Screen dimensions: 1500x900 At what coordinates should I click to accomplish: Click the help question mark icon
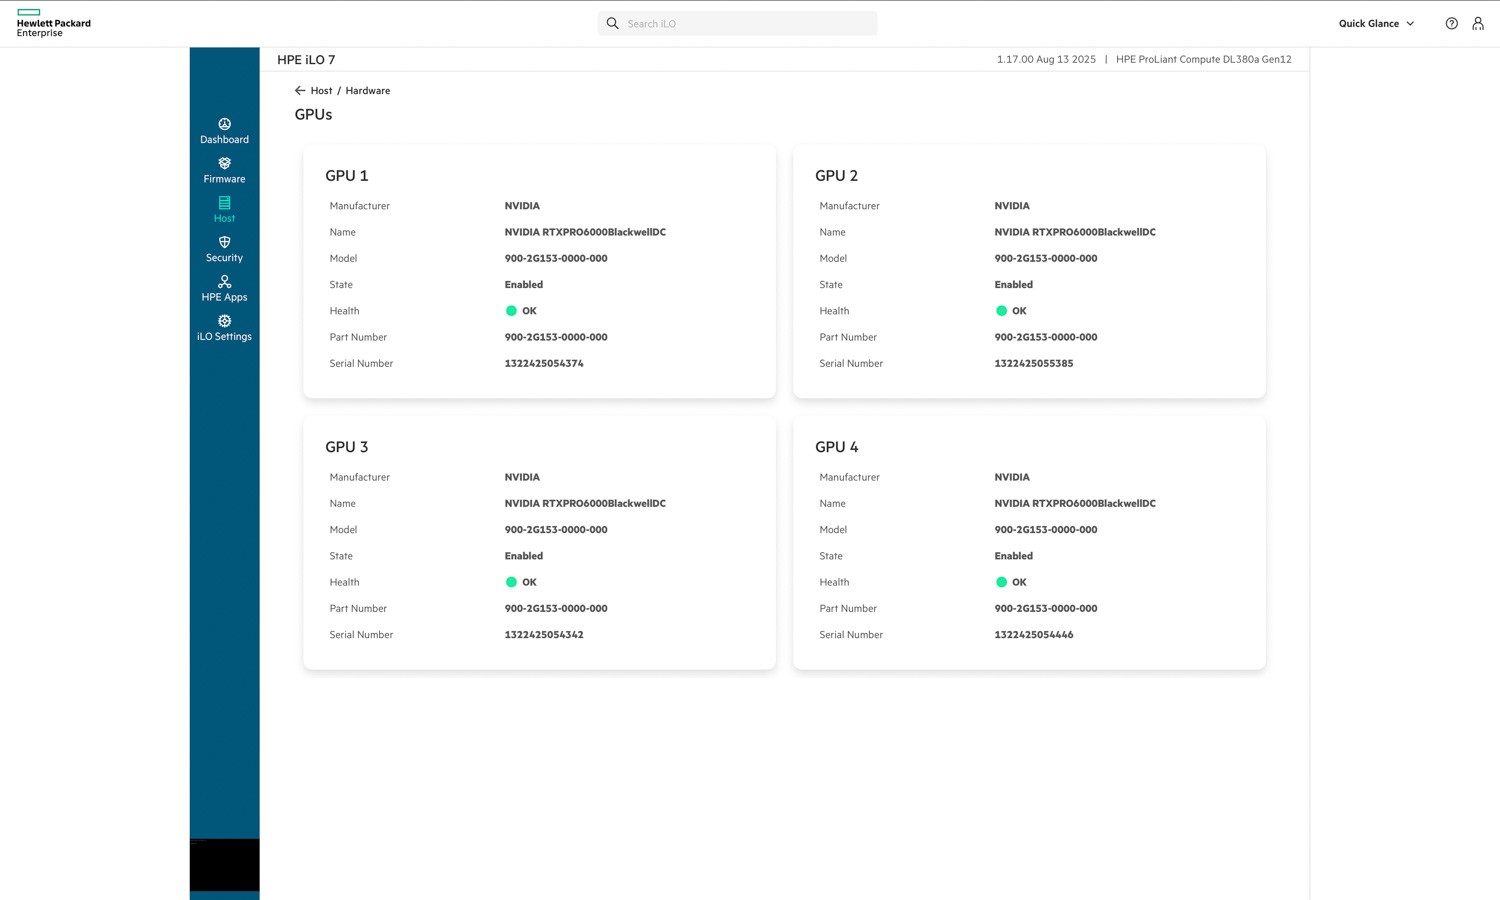[1451, 24]
